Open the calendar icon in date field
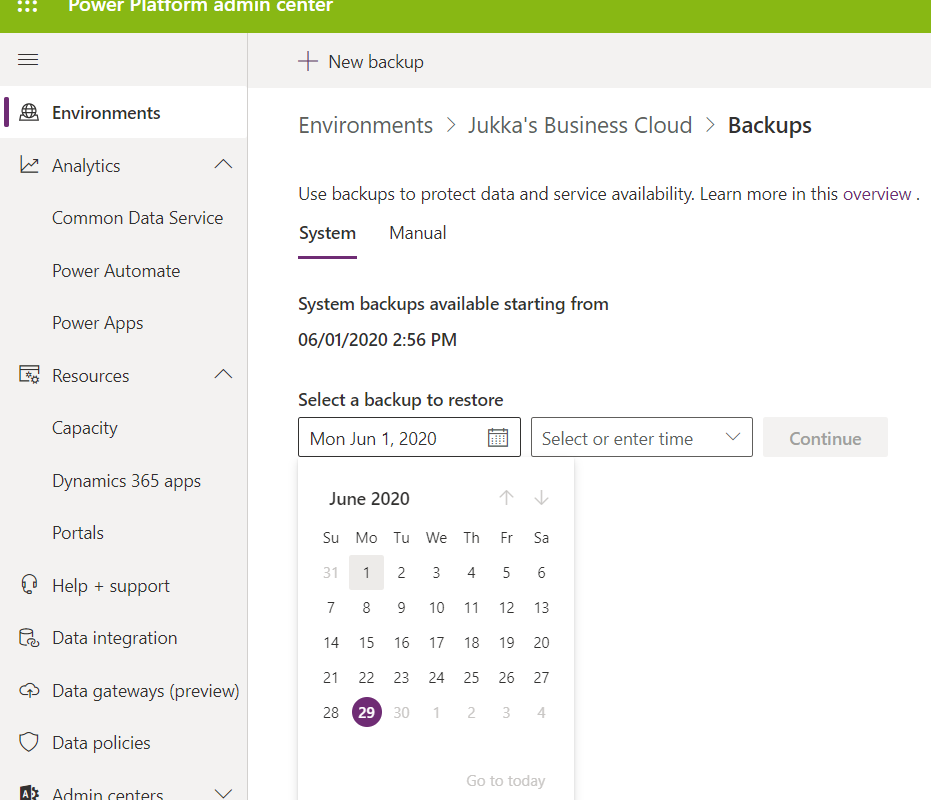 click(x=498, y=438)
